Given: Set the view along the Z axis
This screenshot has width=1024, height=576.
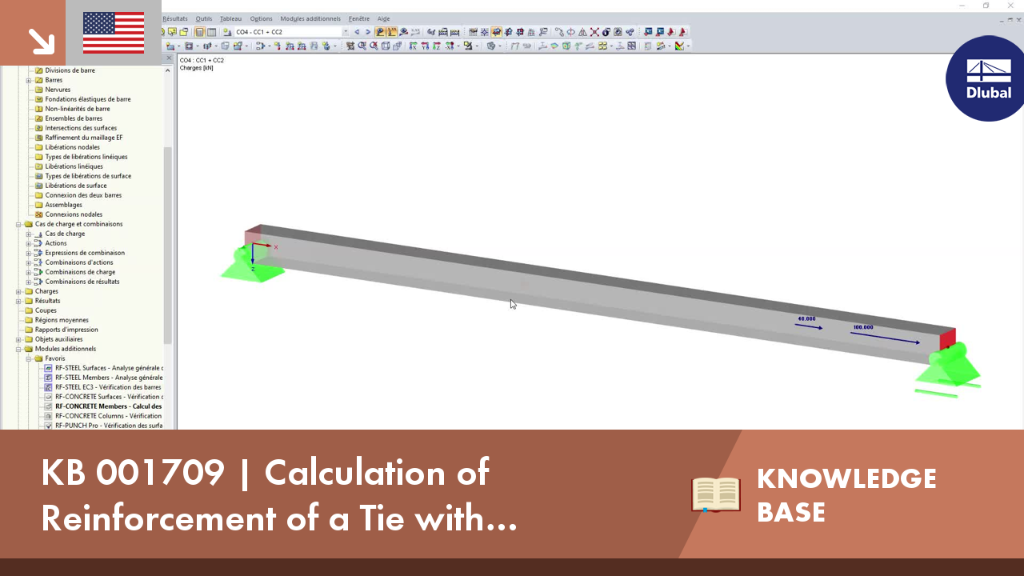Looking at the screenshot, I should pos(437,46).
